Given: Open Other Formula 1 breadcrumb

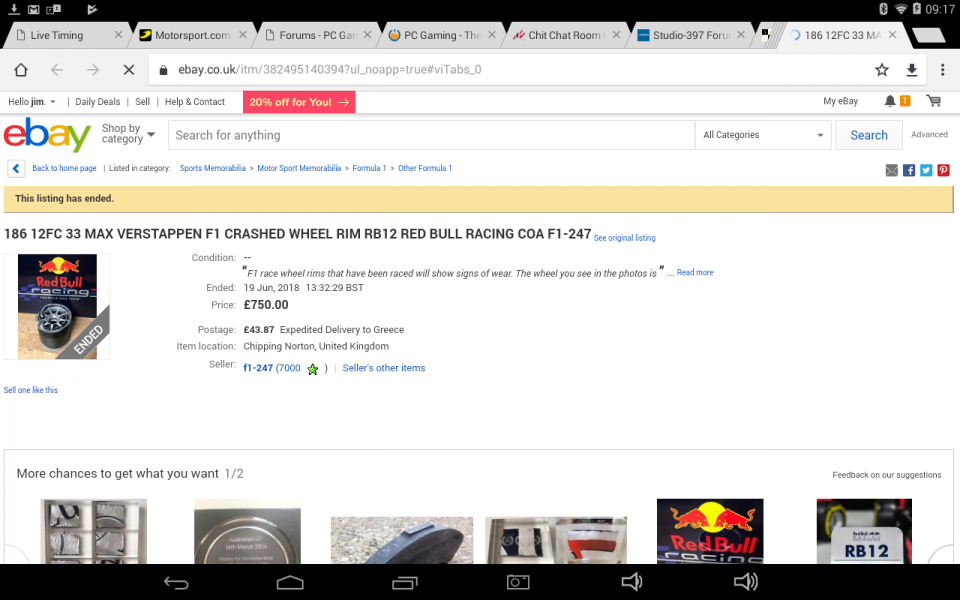Looking at the screenshot, I should 425,168.
